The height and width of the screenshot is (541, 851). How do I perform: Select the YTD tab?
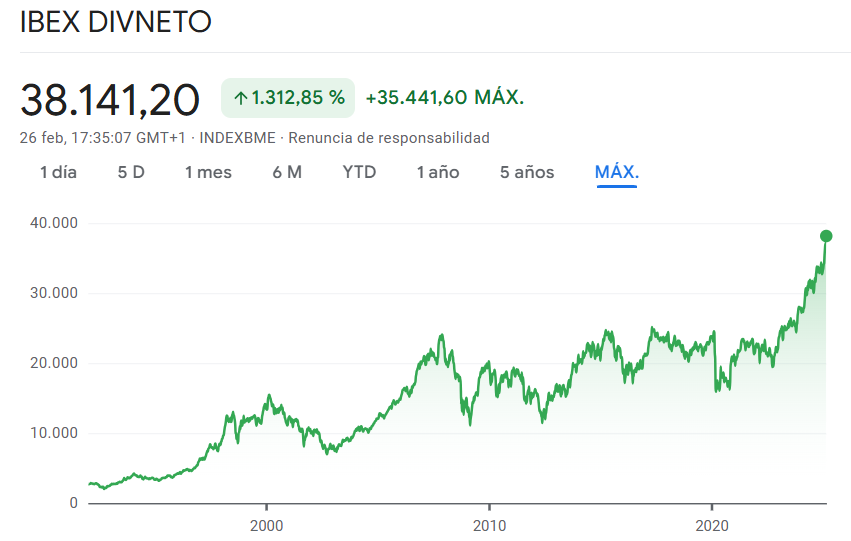click(359, 173)
